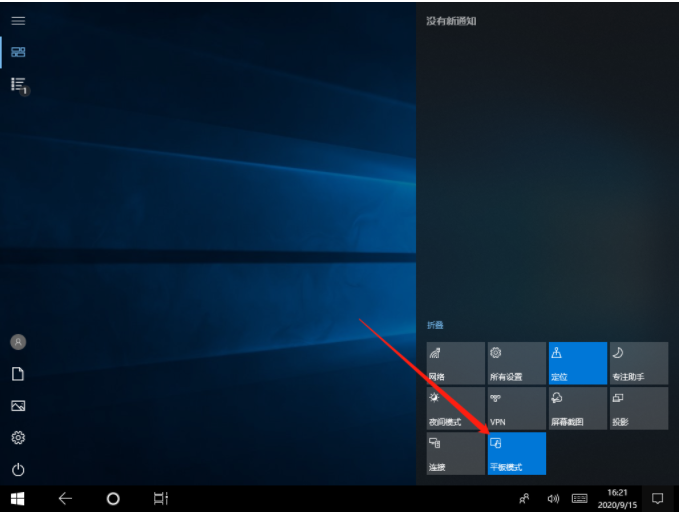
Task: Open the VPN quick action tile
Action: (x=517, y=408)
